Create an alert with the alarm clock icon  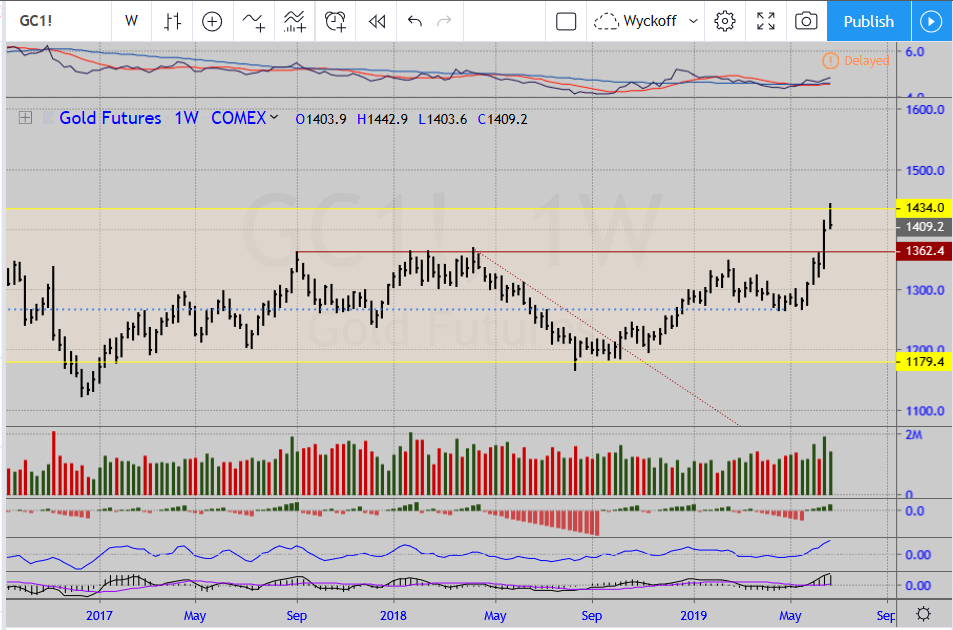point(336,21)
